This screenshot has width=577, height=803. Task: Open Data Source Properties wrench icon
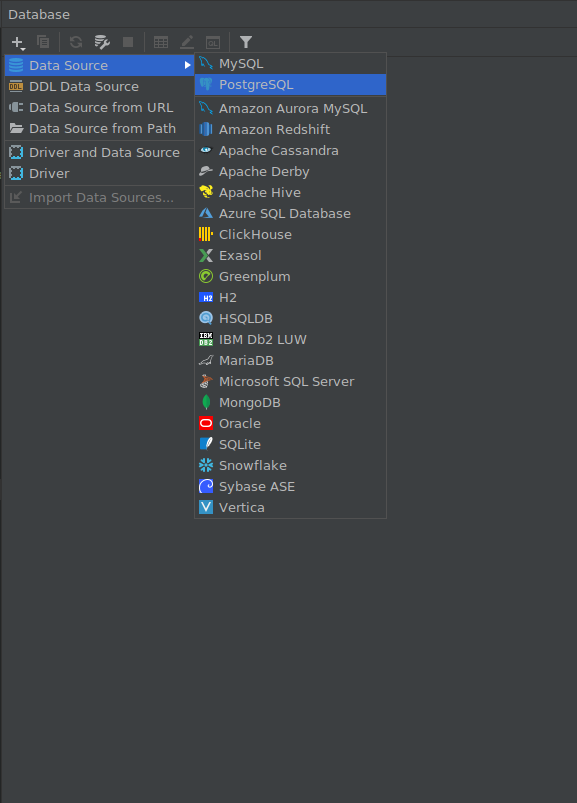pos(102,42)
